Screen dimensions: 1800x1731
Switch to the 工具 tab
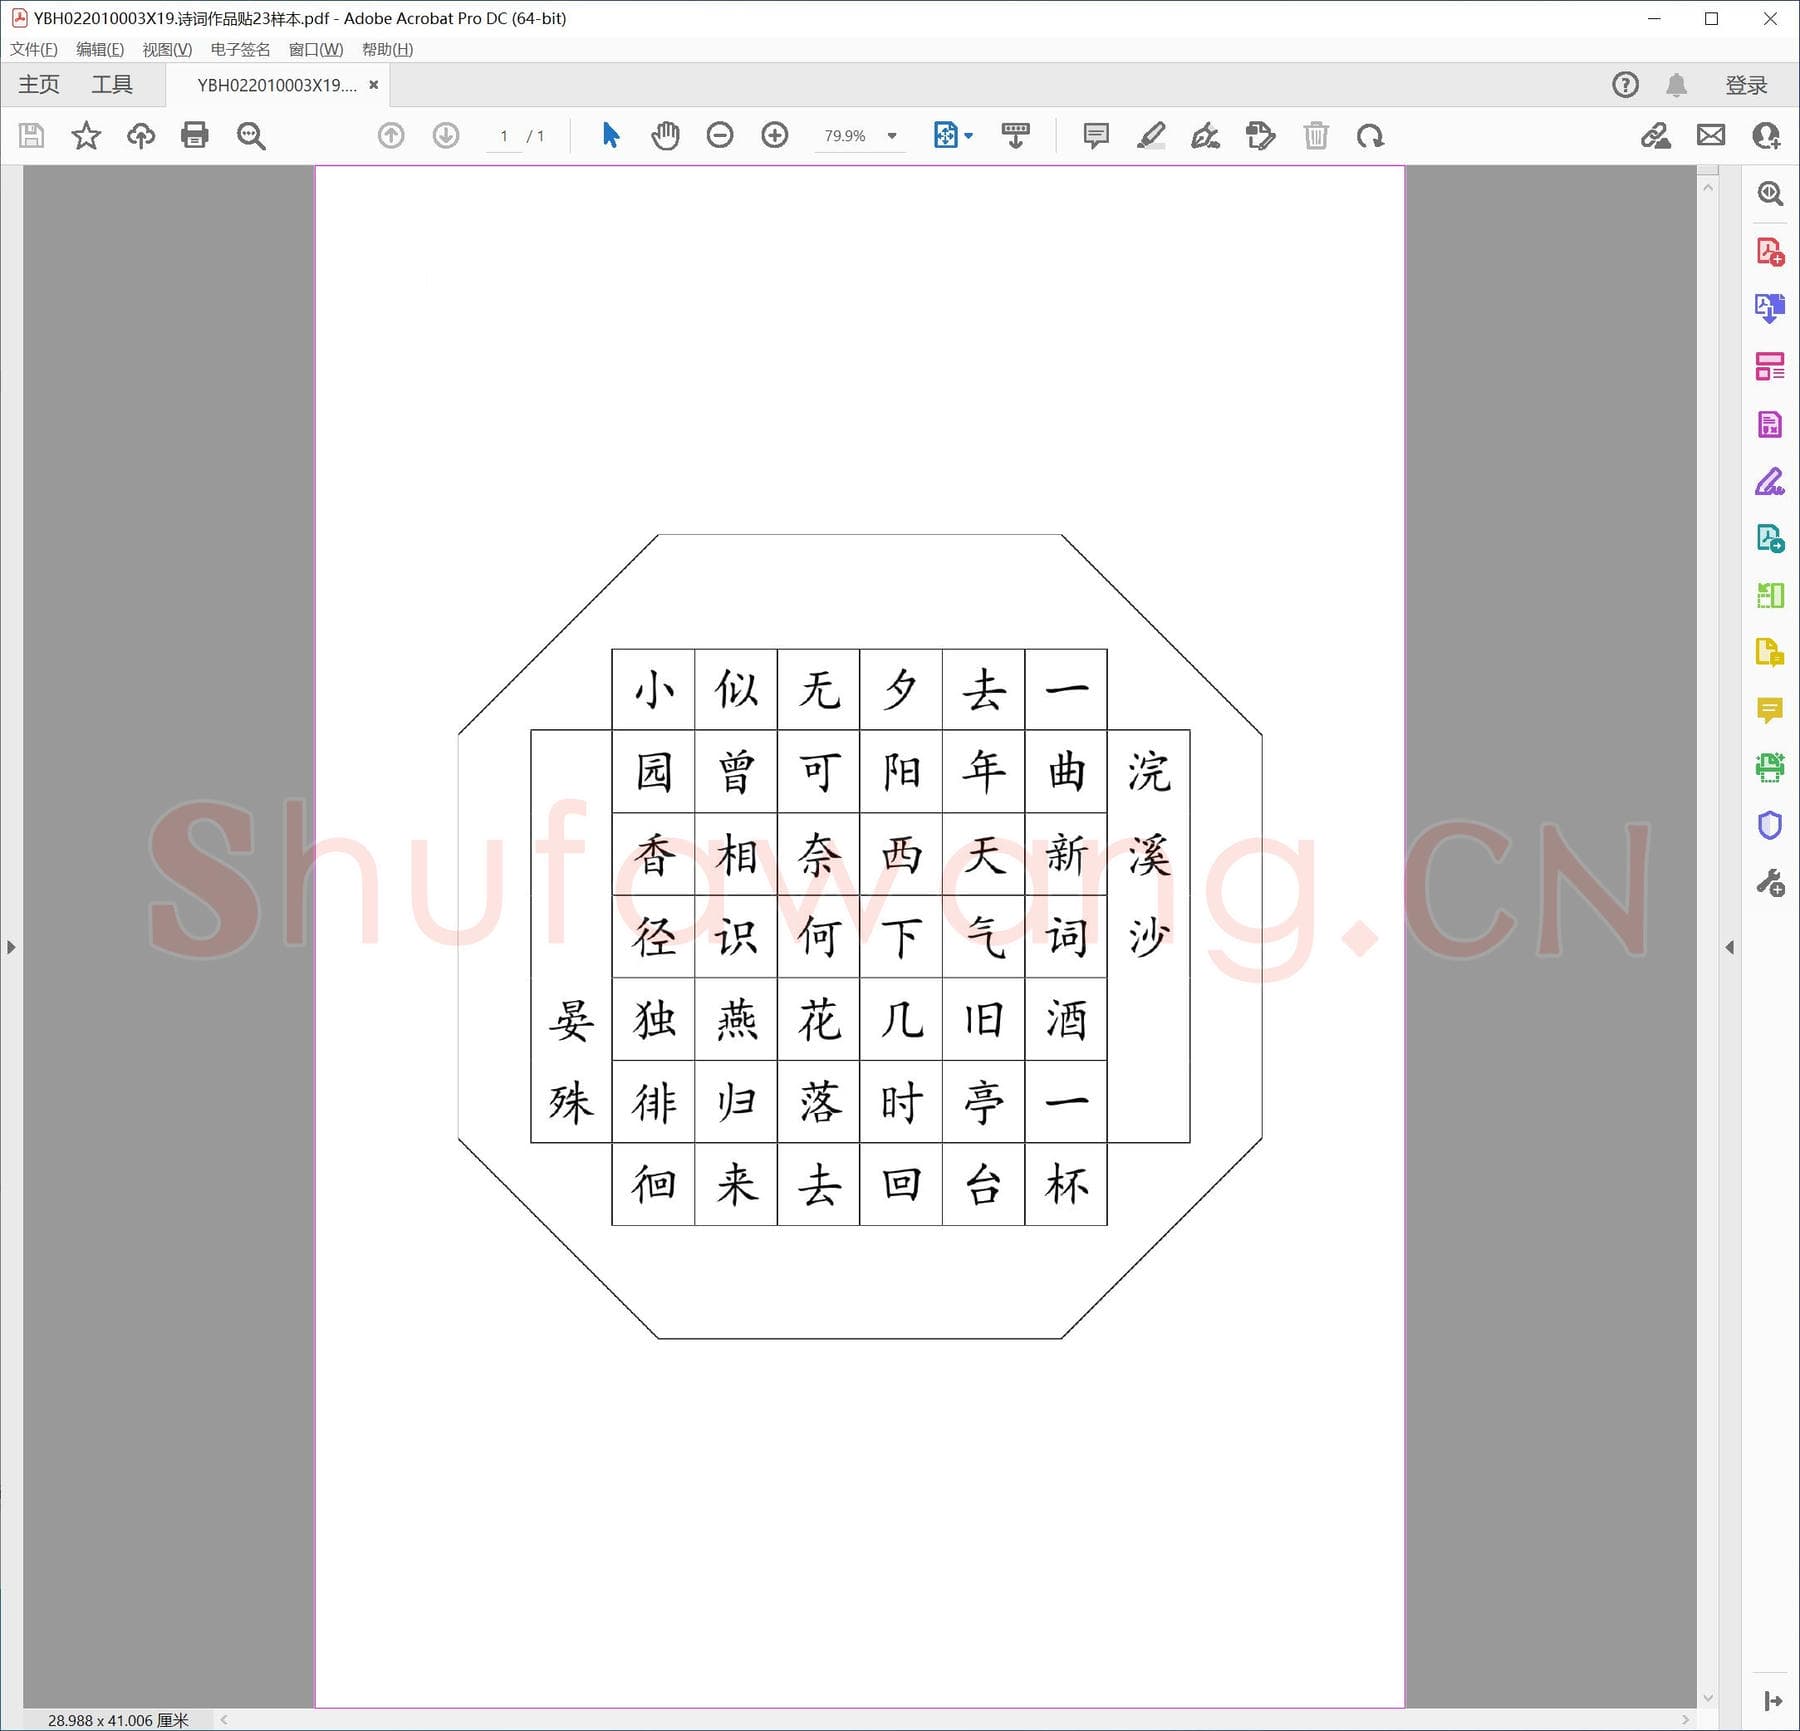(112, 85)
